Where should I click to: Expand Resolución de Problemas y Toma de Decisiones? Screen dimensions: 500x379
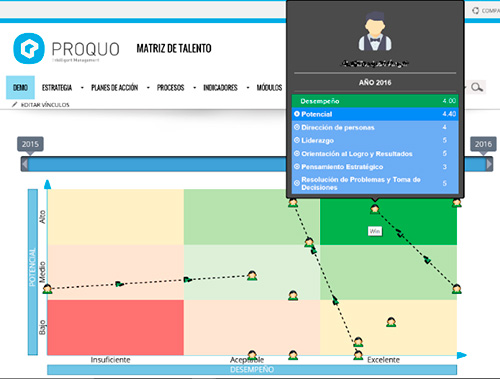[297, 183]
